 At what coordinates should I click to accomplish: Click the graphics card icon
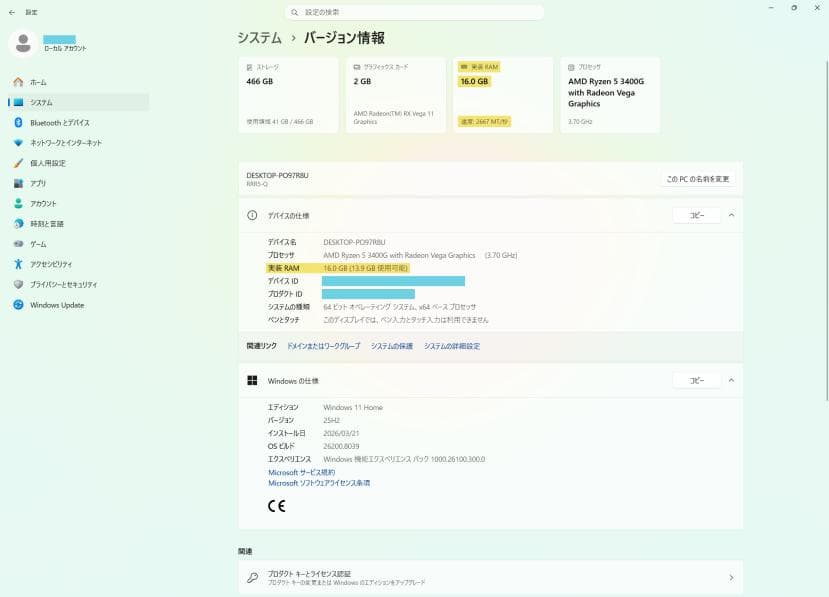pyautogui.click(x=357, y=67)
